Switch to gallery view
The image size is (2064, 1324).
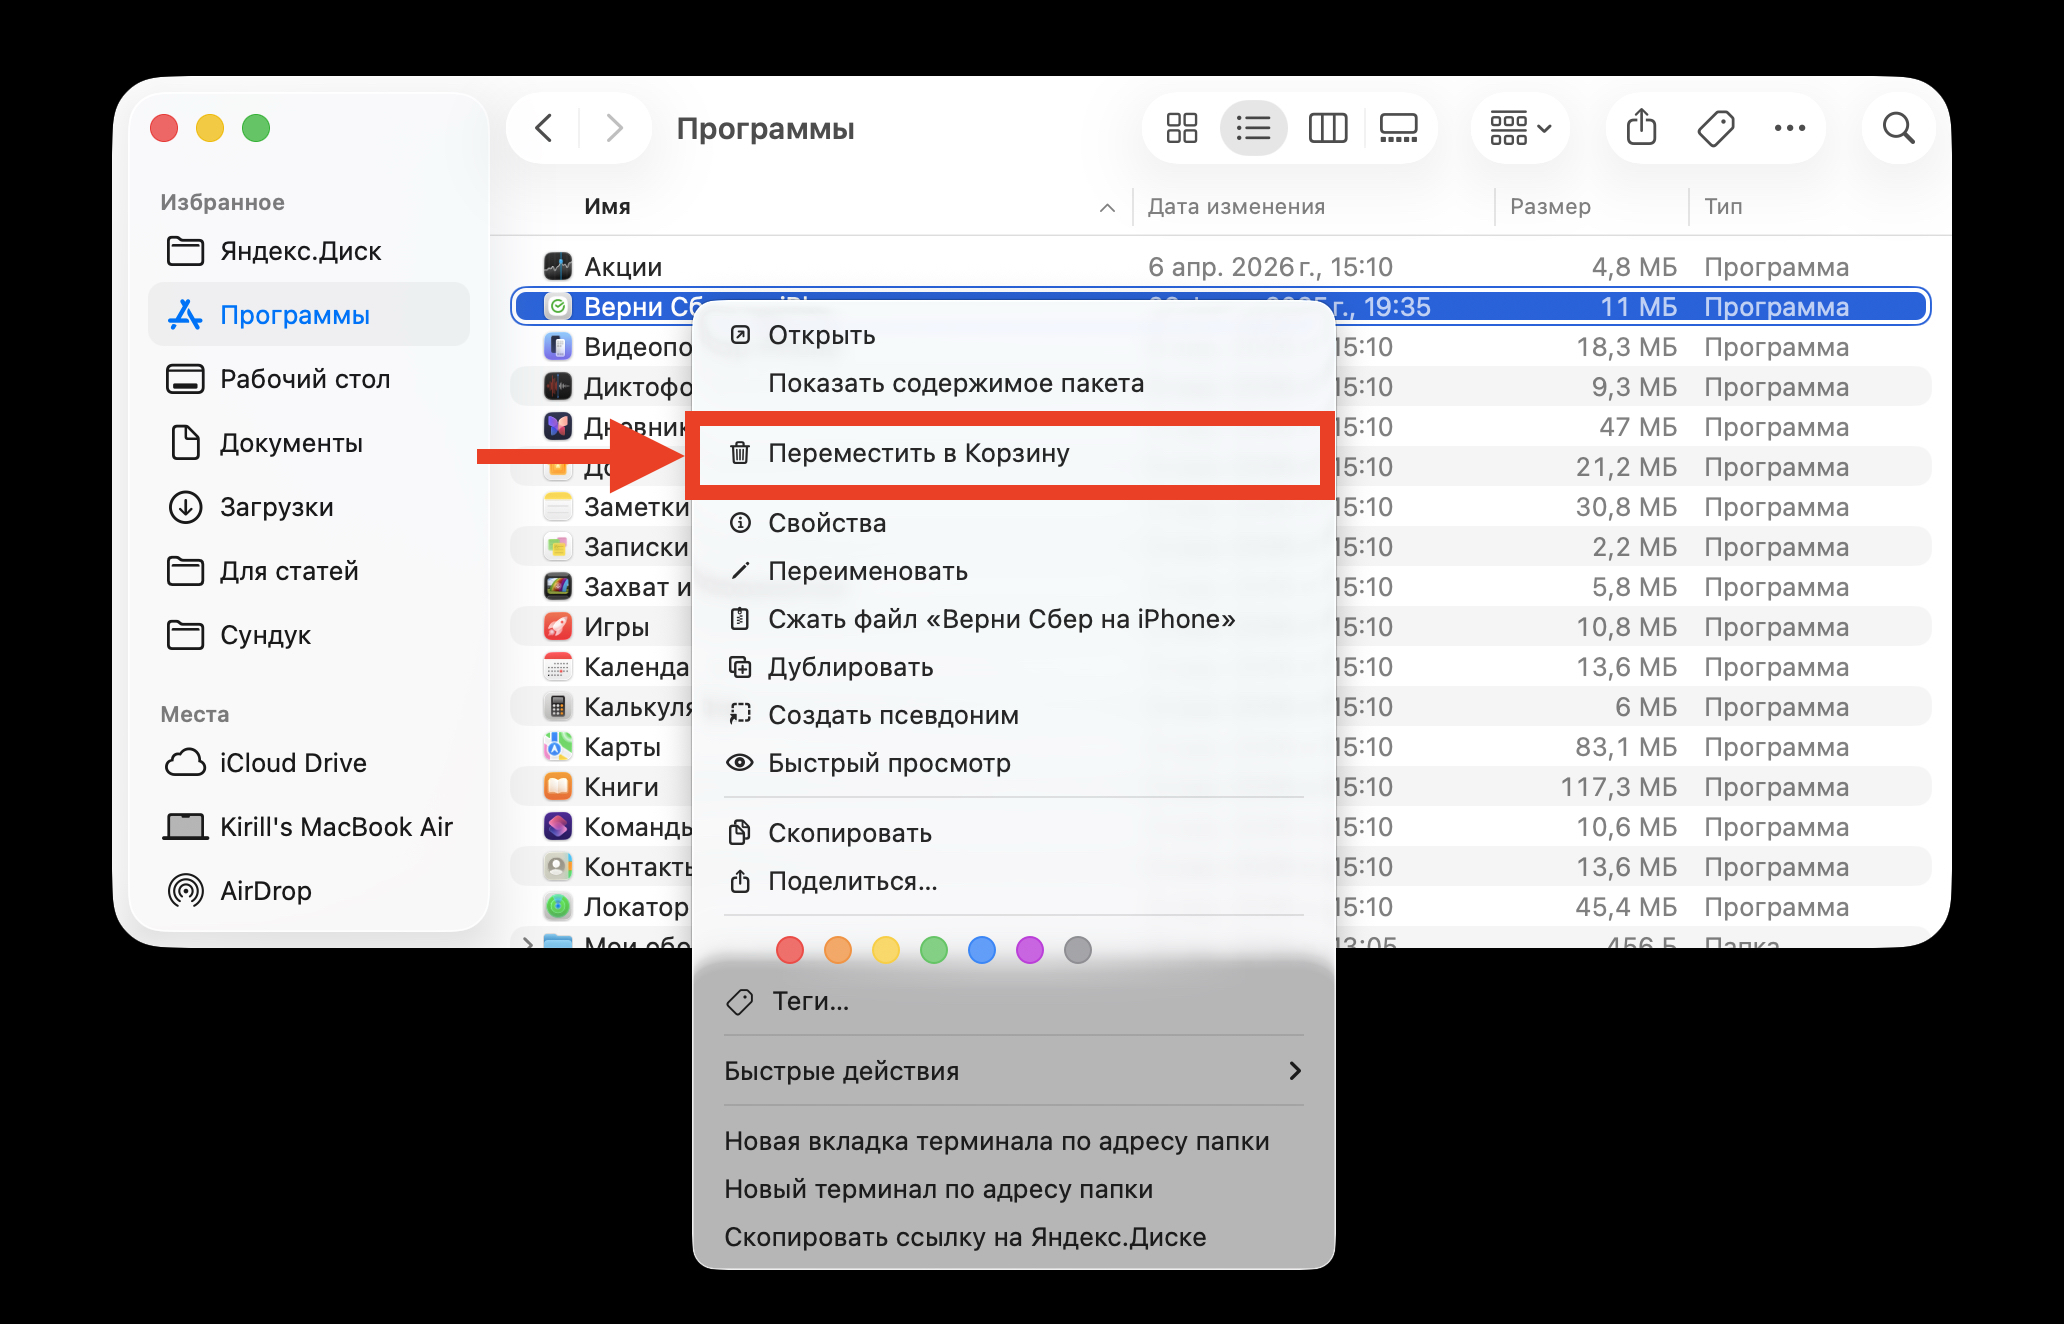click(x=1399, y=128)
